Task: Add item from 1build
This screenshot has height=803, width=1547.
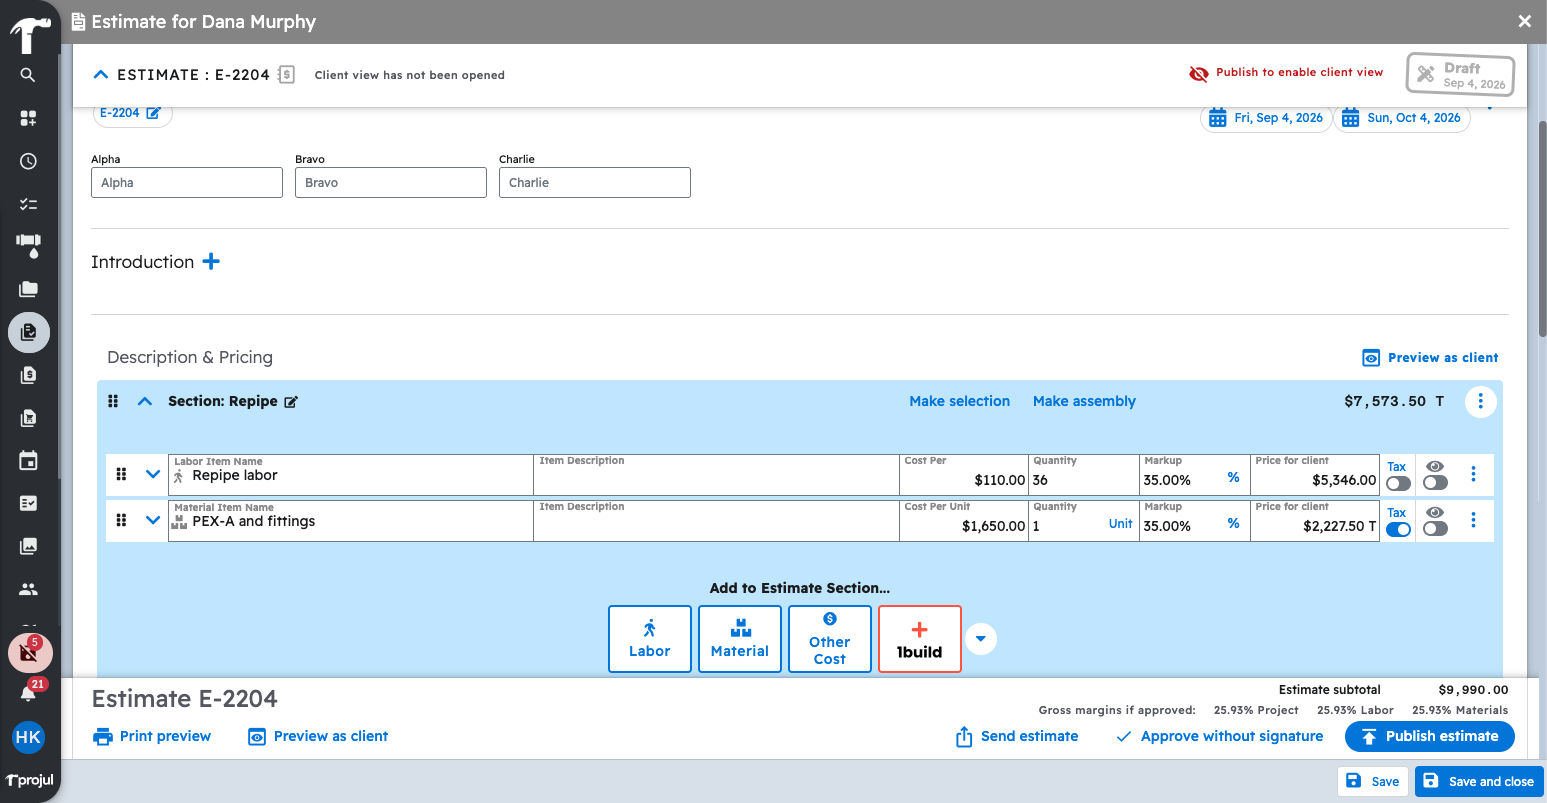Action: [920, 639]
